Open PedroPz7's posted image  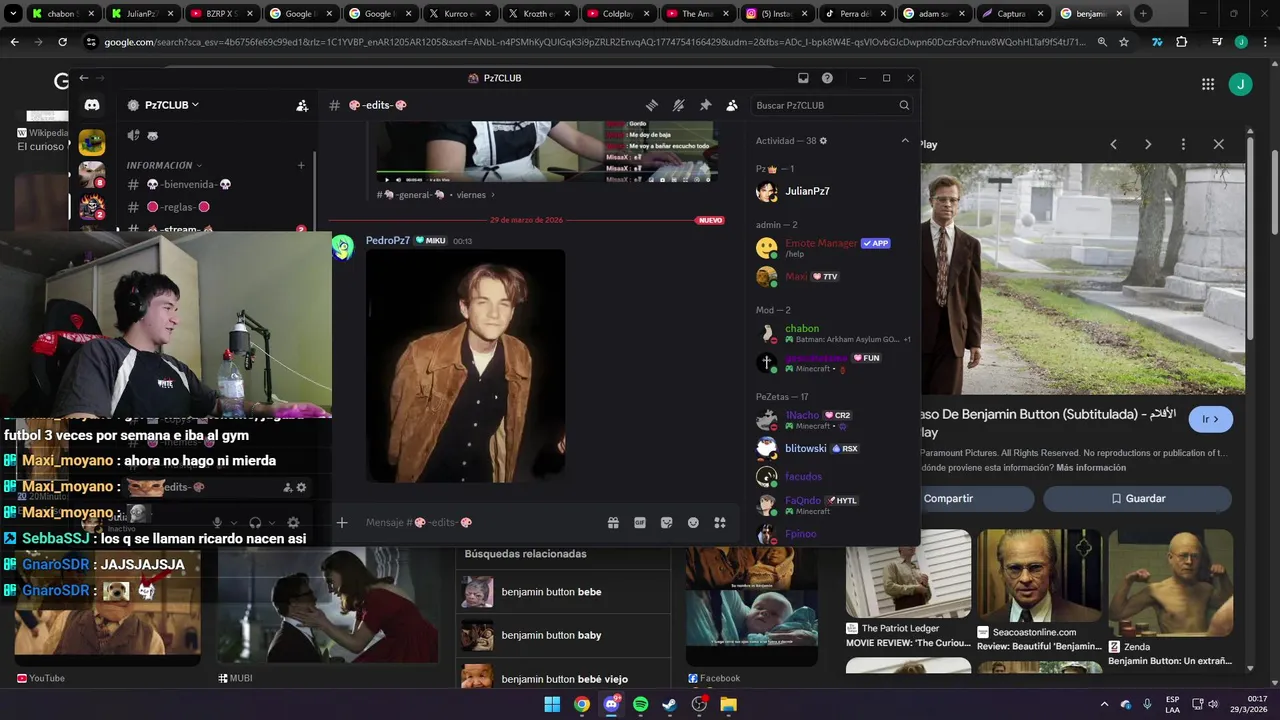466,366
